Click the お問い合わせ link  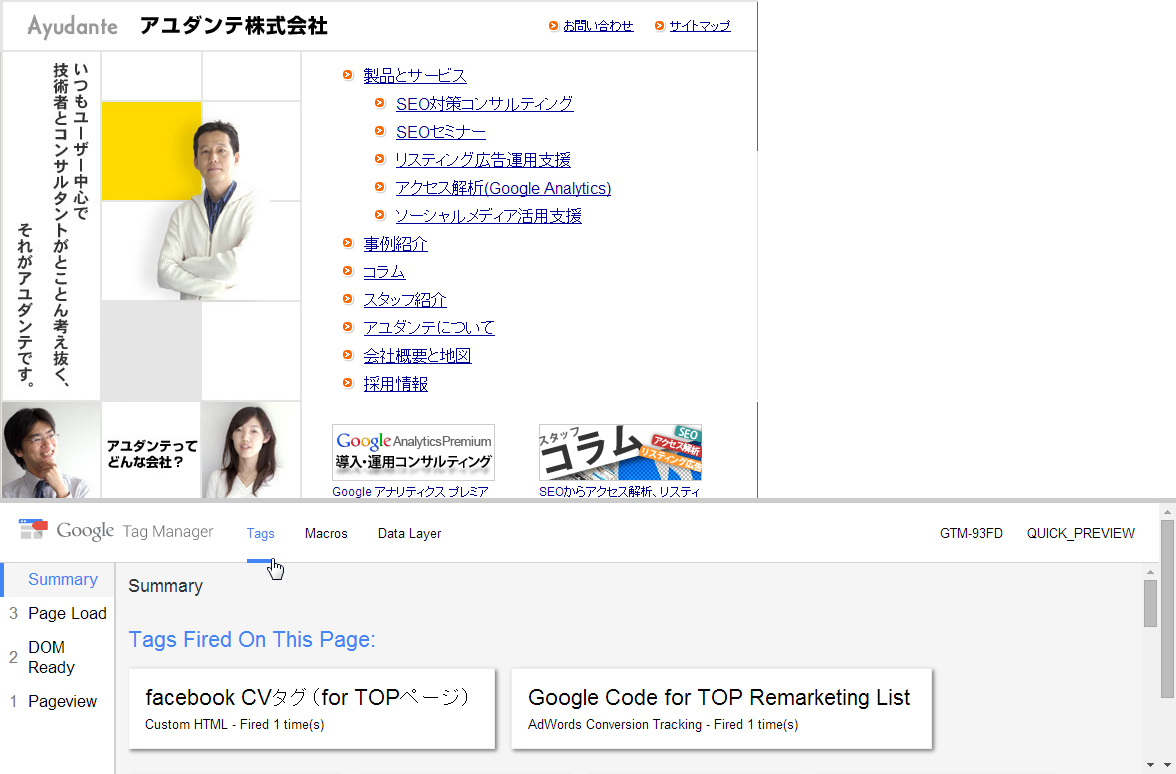click(598, 26)
